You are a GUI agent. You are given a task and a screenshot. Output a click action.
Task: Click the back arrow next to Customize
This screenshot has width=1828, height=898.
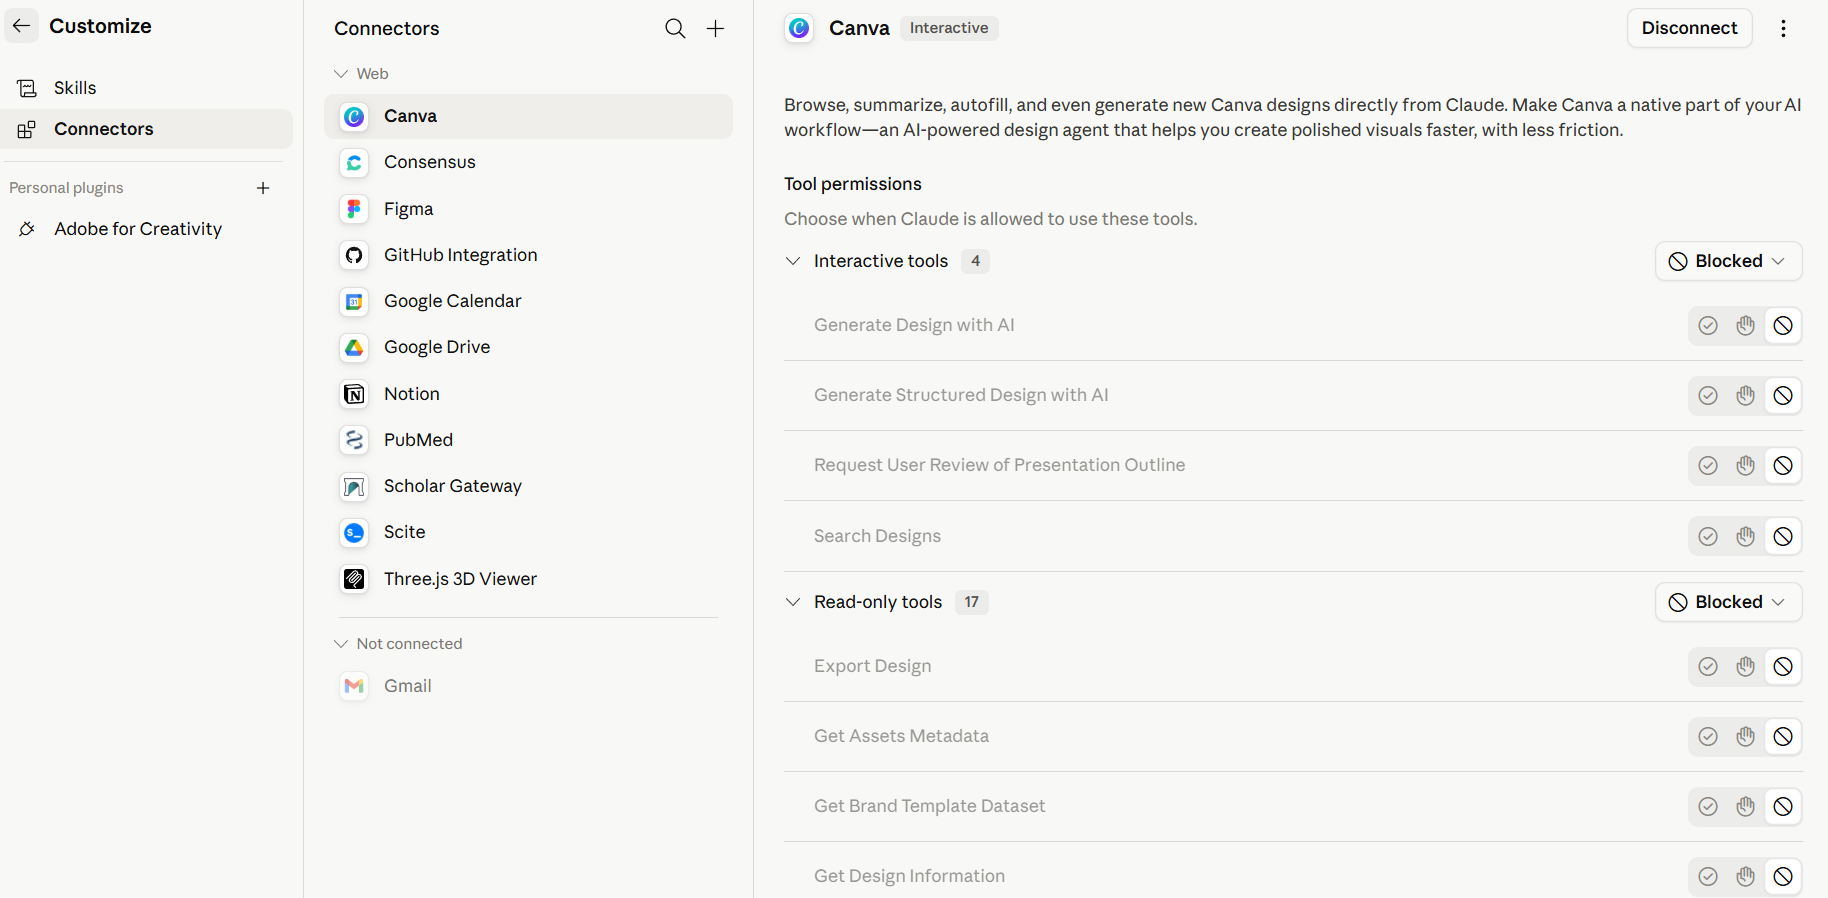point(21,26)
